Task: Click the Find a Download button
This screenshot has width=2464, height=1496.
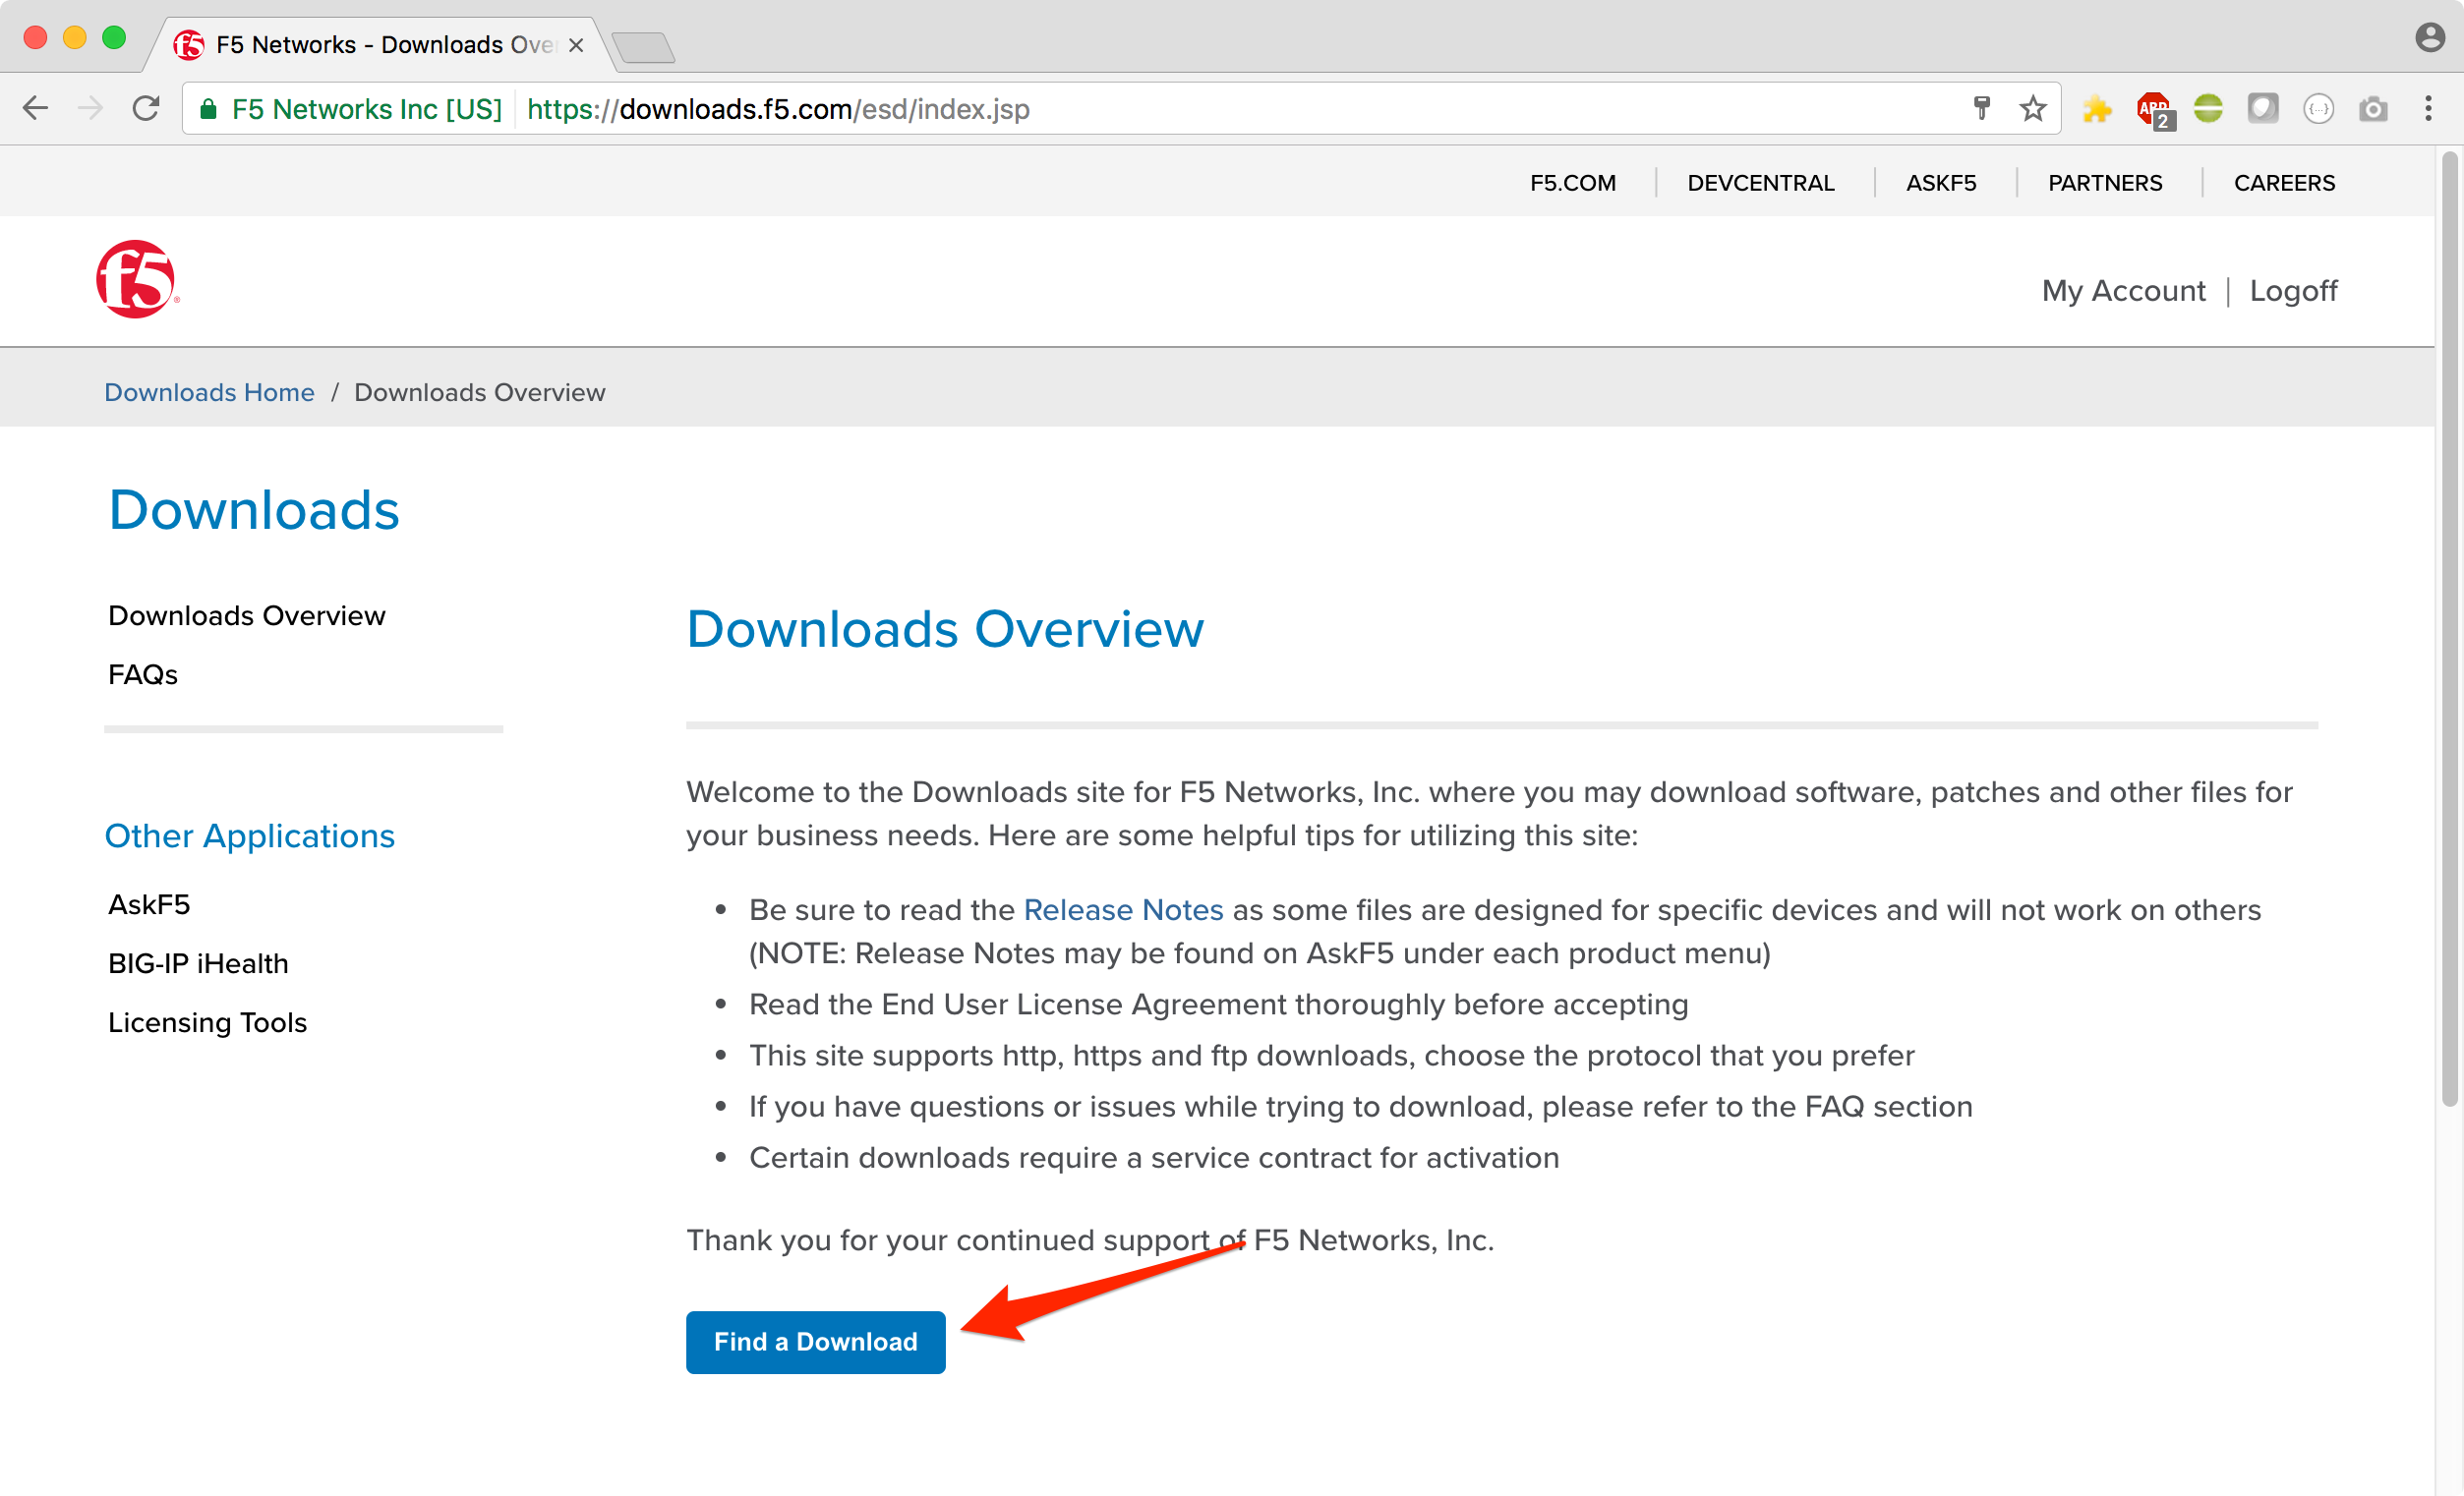Action: (x=815, y=1342)
